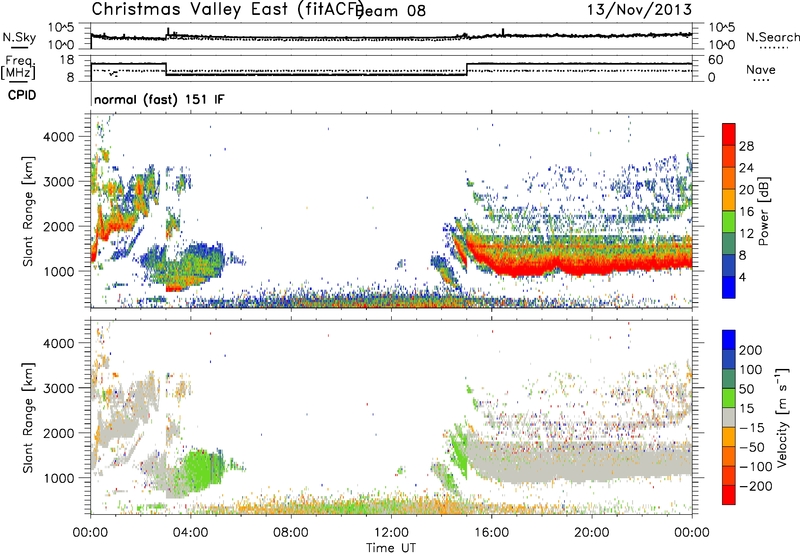The image size is (800, 554).
Task: Click the Time UT axis label
Action: [391, 548]
